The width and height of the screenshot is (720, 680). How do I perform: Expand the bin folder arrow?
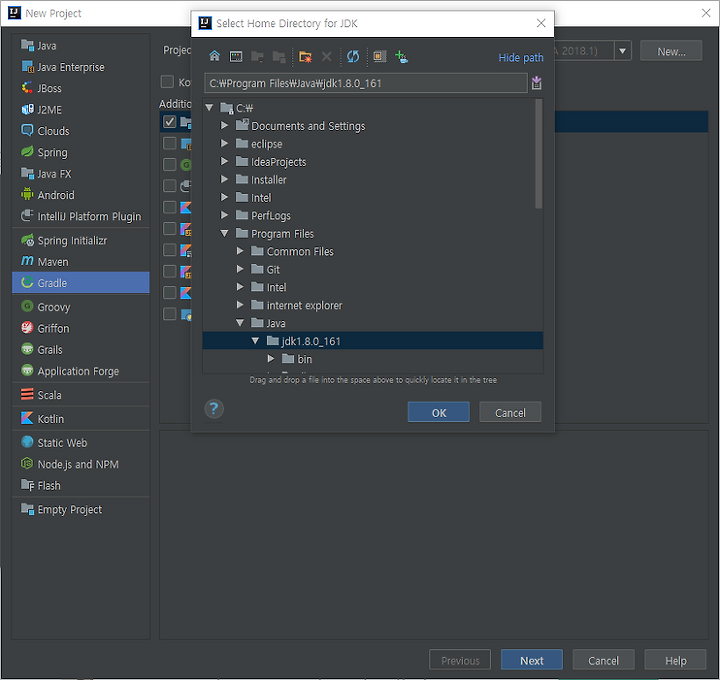point(271,358)
